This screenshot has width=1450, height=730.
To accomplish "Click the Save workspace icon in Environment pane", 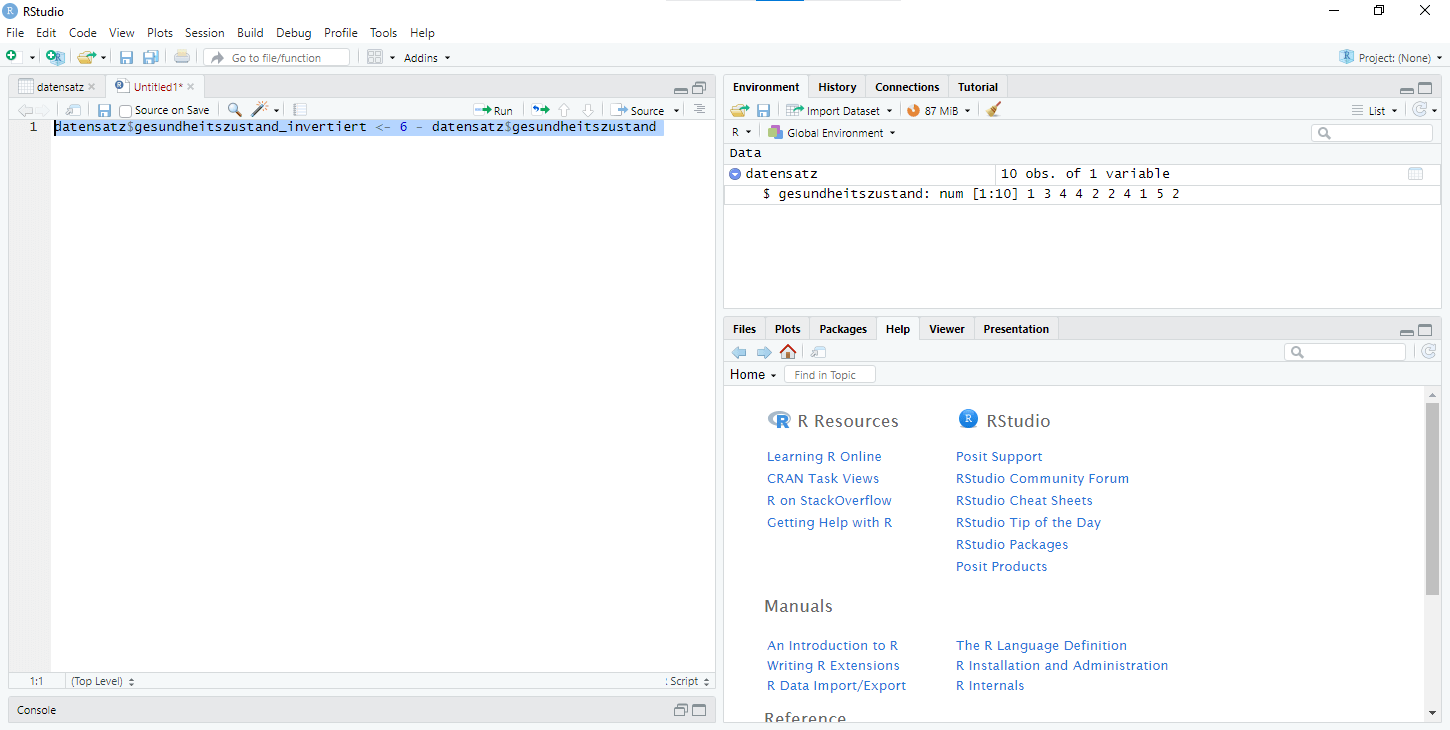I will click(763, 110).
